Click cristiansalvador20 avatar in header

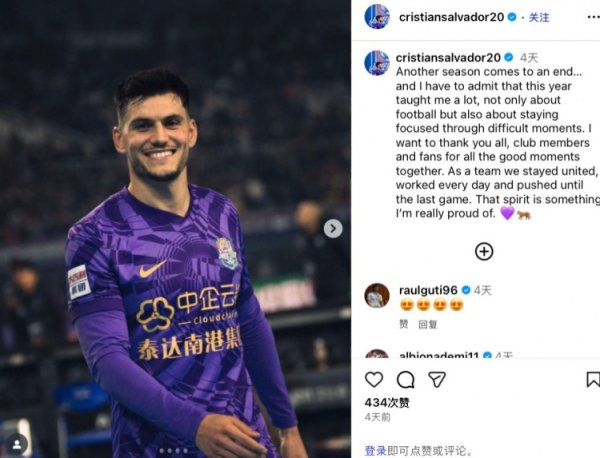377,16
